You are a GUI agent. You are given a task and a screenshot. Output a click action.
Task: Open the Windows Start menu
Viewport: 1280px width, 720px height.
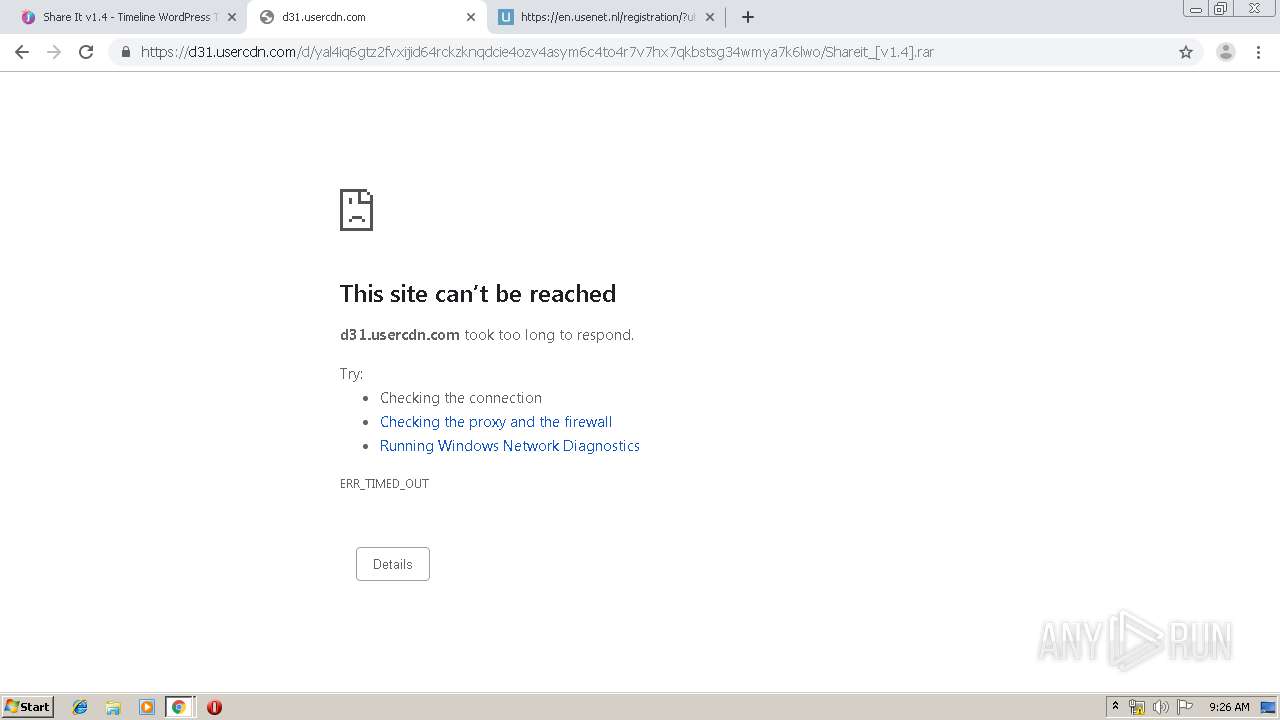pos(28,707)
